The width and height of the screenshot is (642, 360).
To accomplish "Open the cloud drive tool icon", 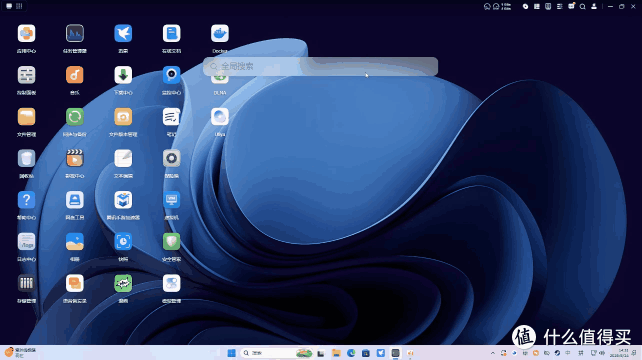I will (x=75, y=200).
